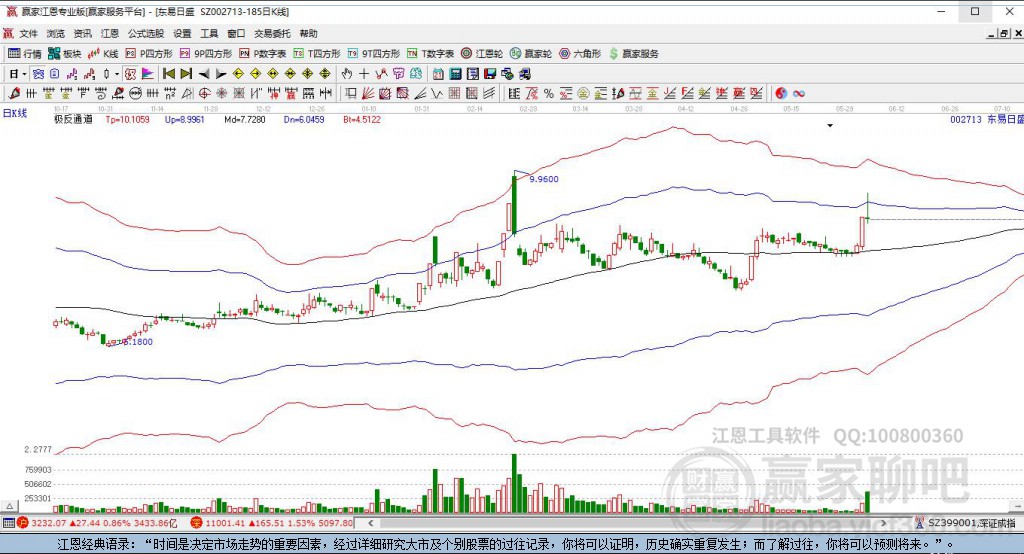The height and width of the screenshot is (554, 1024).
Task: Click the yin-yang circle icon
Action: point(781,93)
